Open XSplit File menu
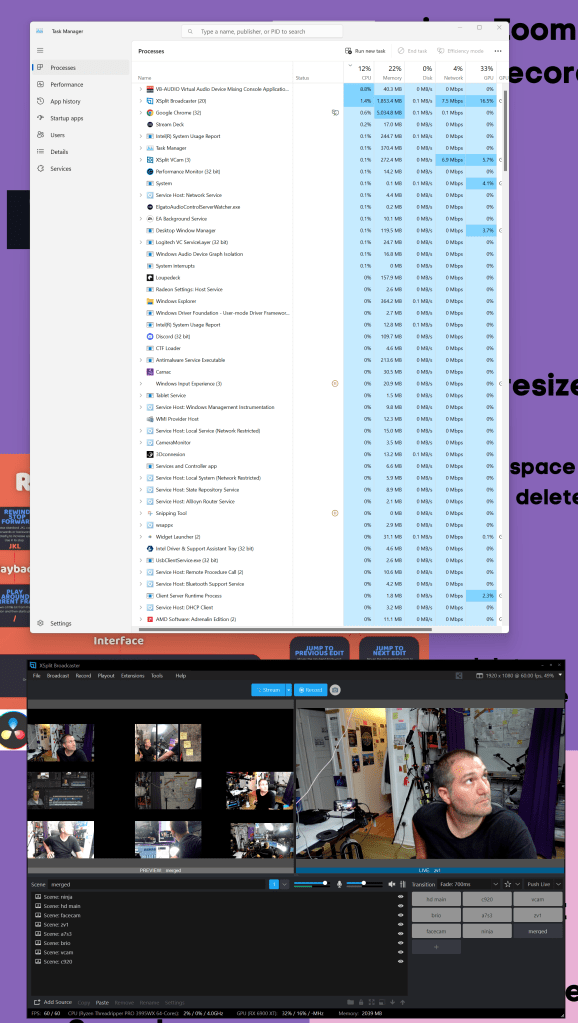 tap(37, 676)
